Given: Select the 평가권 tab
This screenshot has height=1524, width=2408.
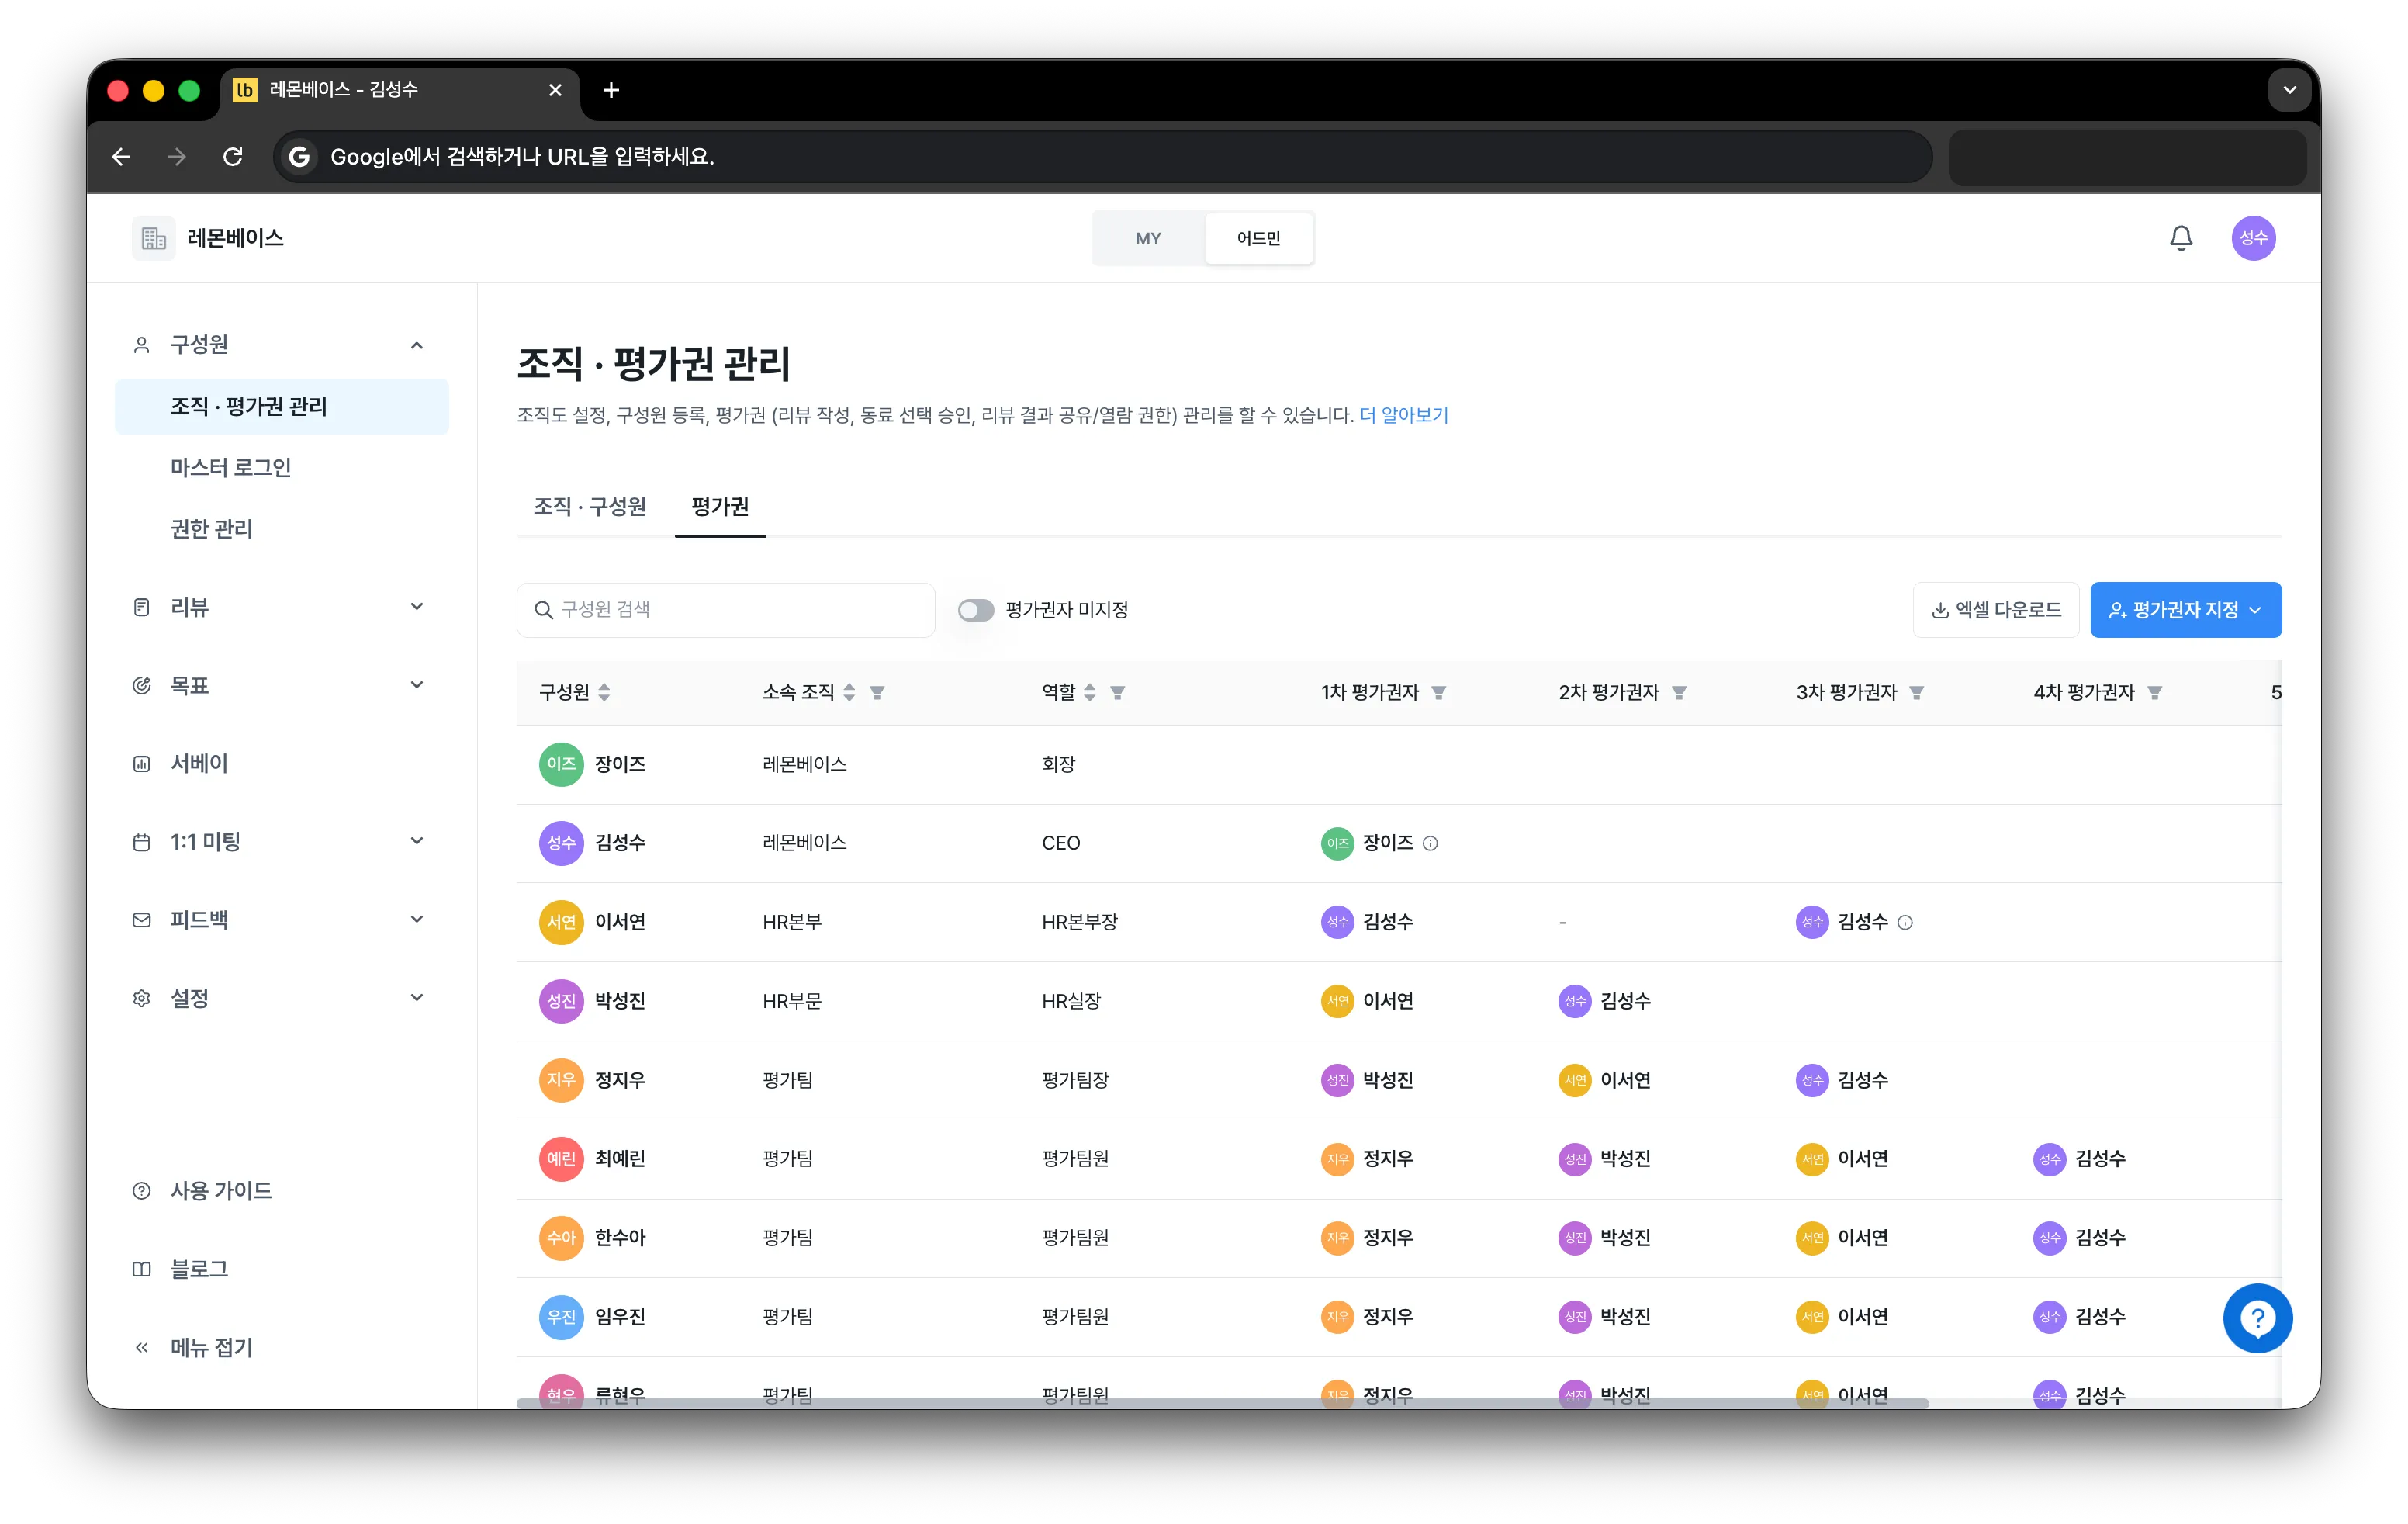Looking at the screenshot, I should pos(720,506).
